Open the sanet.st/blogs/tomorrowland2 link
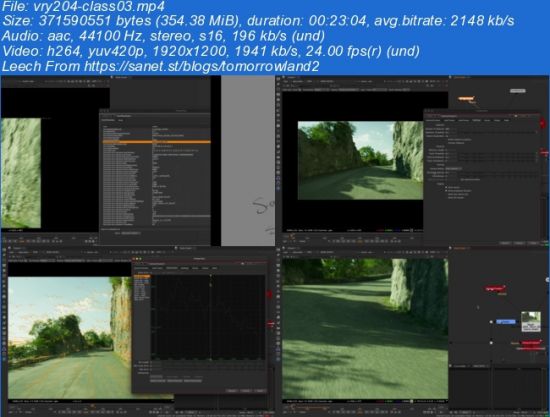 click(x=202, y=66)
